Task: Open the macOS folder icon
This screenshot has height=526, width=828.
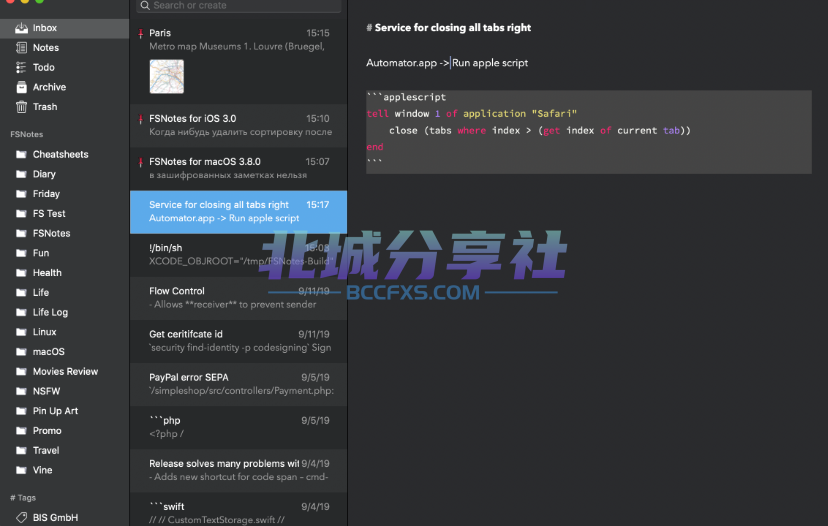Action: point(21,352)
